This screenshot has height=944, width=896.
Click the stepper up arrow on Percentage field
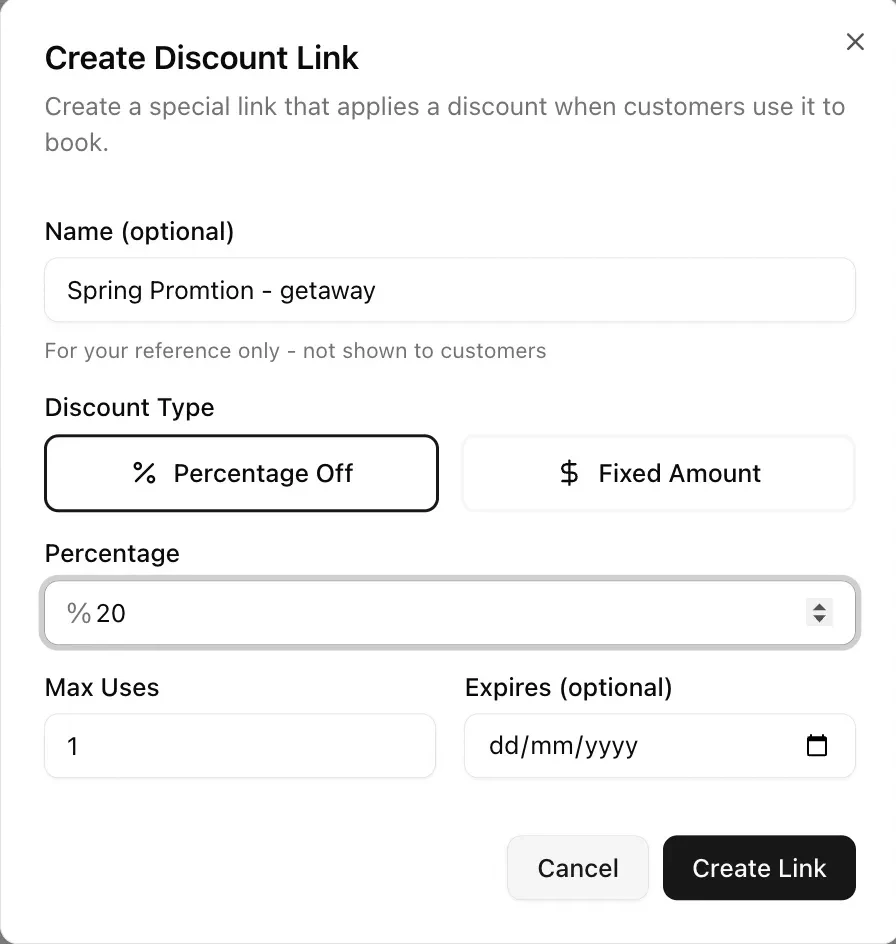820,606
